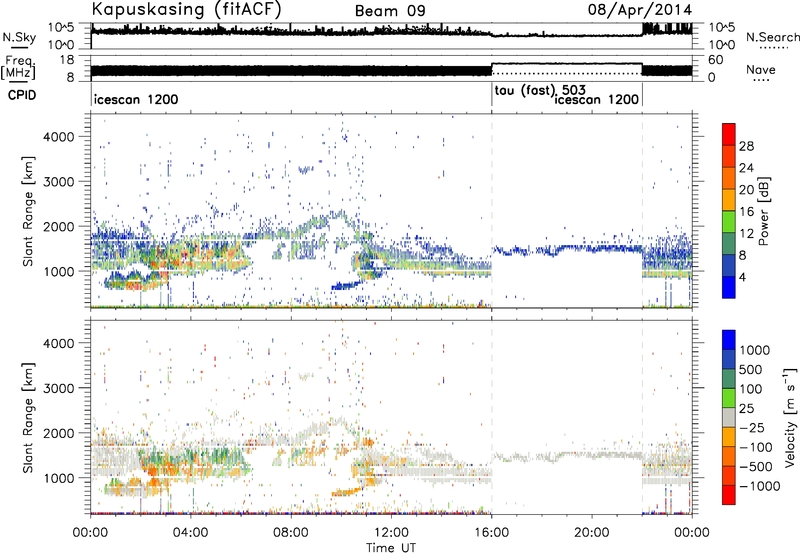Screen dimensions: 800x554
Task: Click 'Slant Range [km]' label of velocity panel
Action: (28, 417)
